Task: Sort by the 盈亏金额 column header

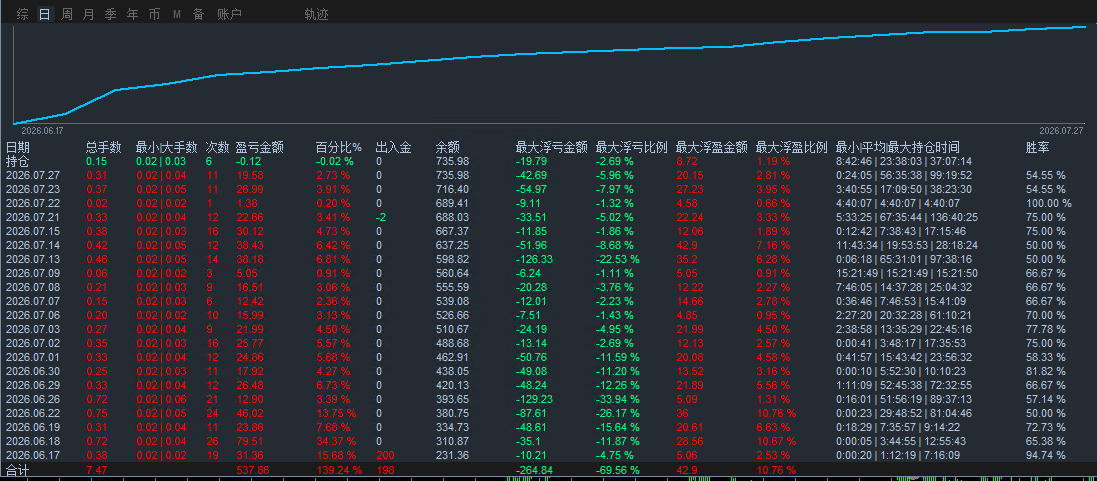Action: point(260,148)
